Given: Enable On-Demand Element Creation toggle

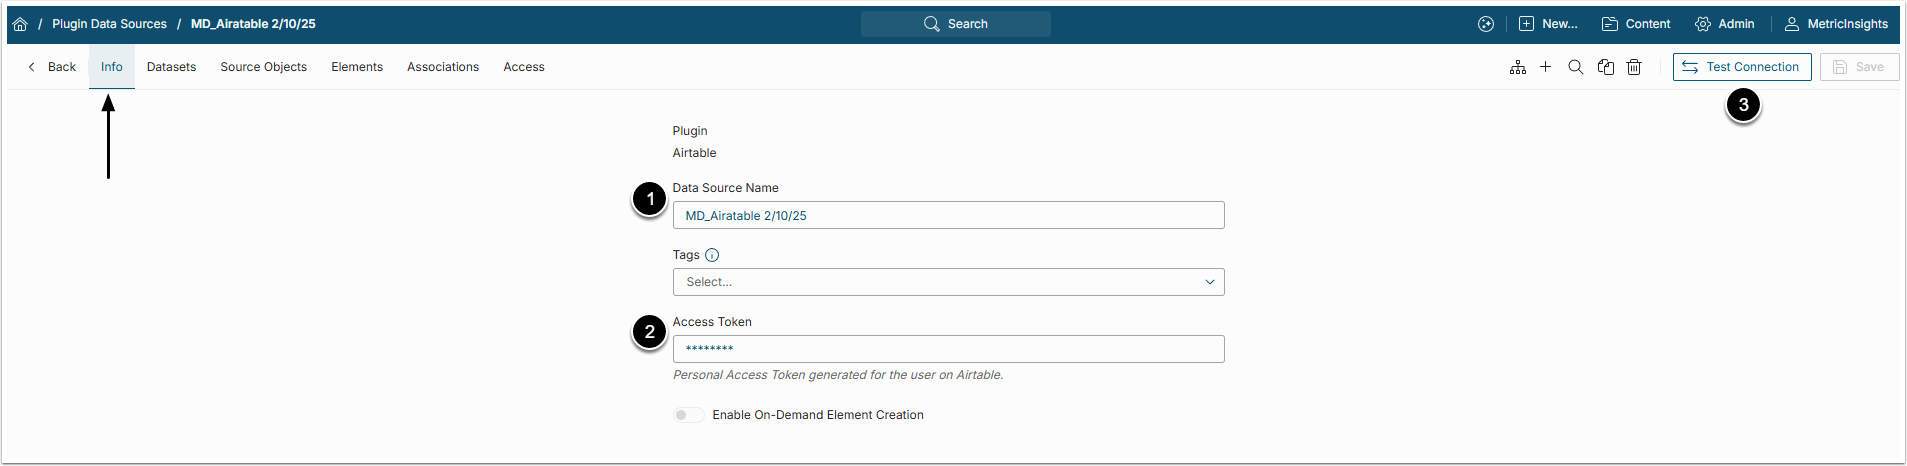Looking at the screenshot, I should point(688,415).
